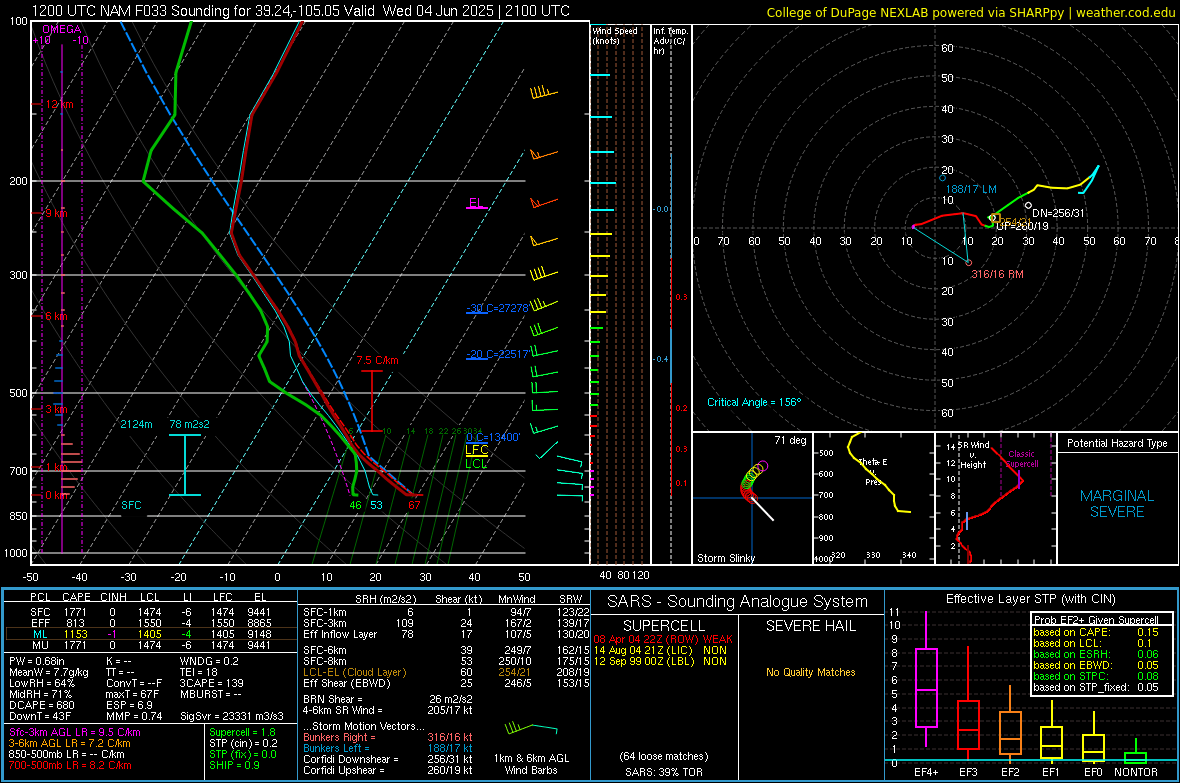Select the Wind Speed (knots) panel header
This screenshot has width=1180, height=783.
[x=615, y=35]
